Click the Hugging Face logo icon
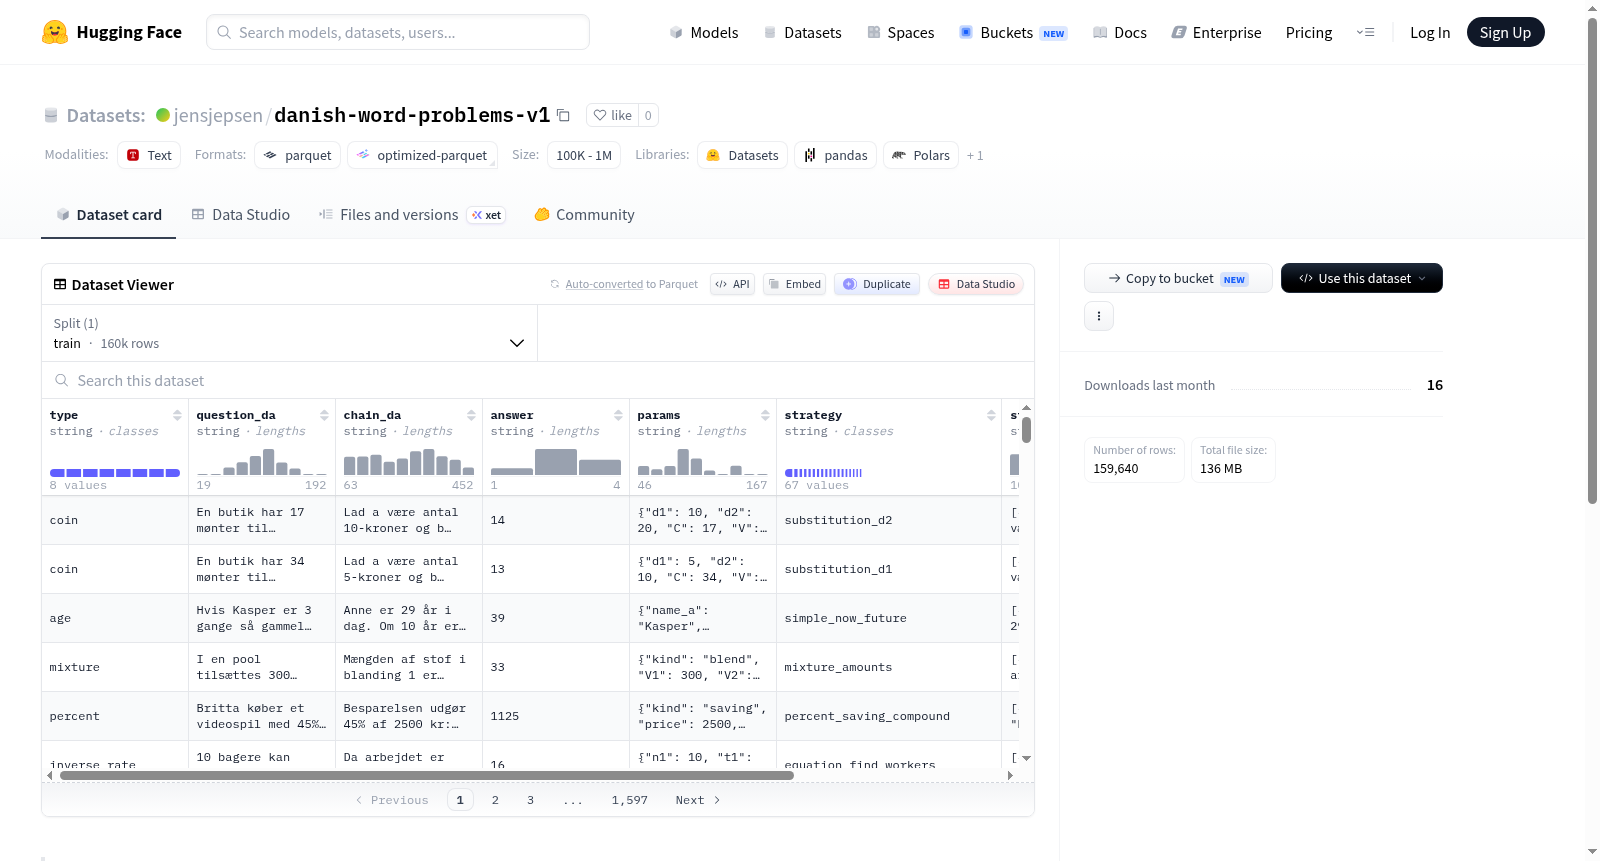This screenshot has width=1600, height=861. 55,32
